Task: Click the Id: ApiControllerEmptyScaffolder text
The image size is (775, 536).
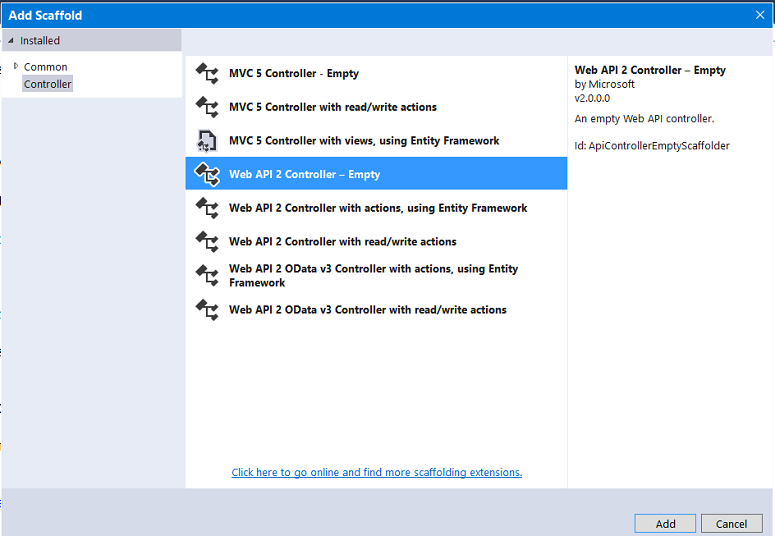Action: [x=652, y=146]
